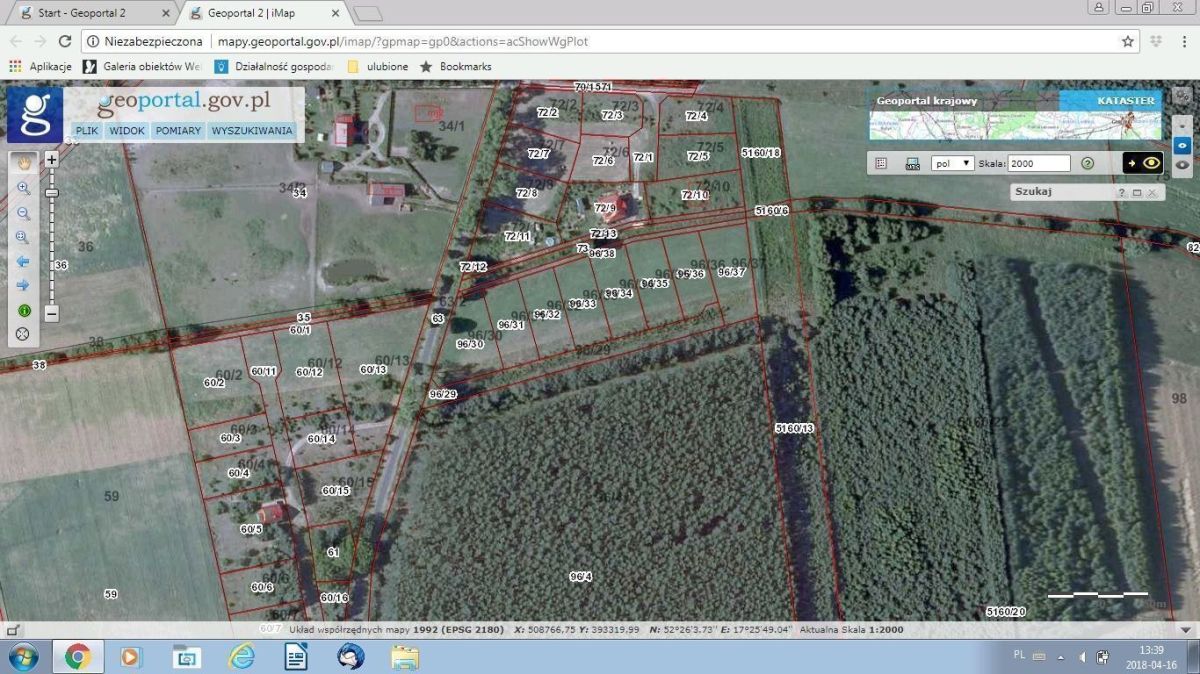Switch to the KATASTER map view
1200x674 pixels.
pos(1125,101)
